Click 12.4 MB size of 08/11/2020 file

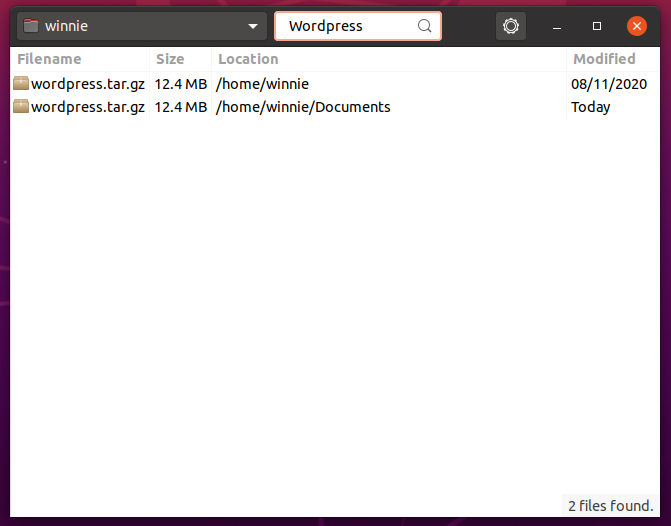[181, 84]
